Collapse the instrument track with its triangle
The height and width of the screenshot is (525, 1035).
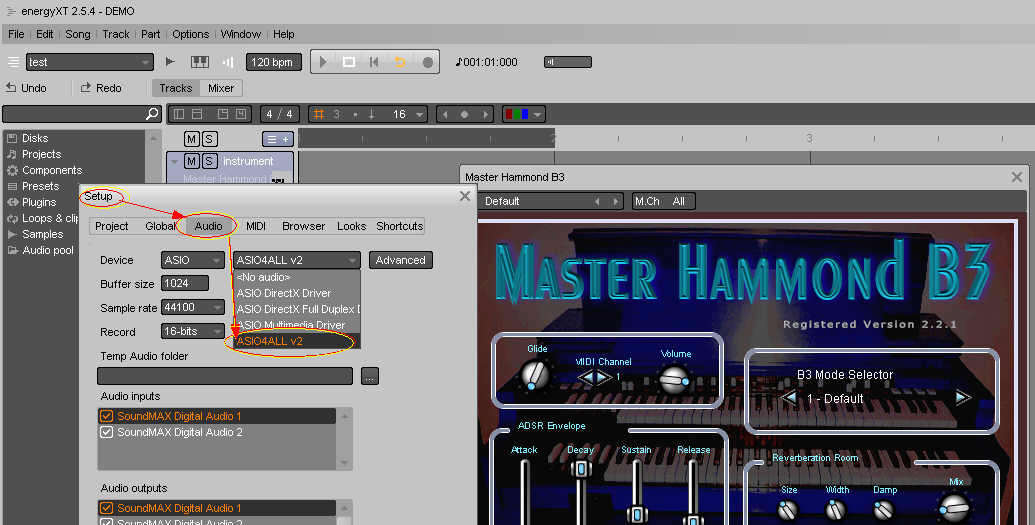174,161
